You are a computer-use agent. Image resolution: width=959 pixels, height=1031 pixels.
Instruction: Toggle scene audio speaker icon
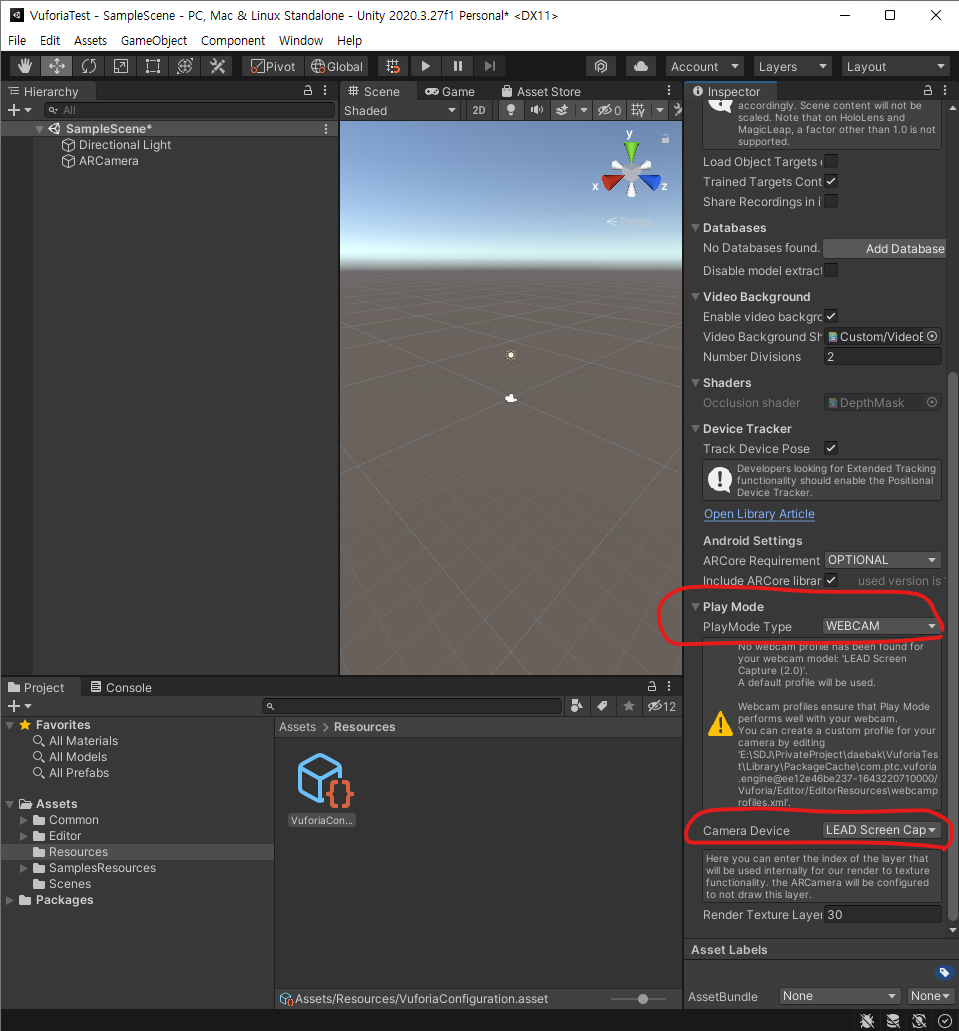tap(537, 110)
